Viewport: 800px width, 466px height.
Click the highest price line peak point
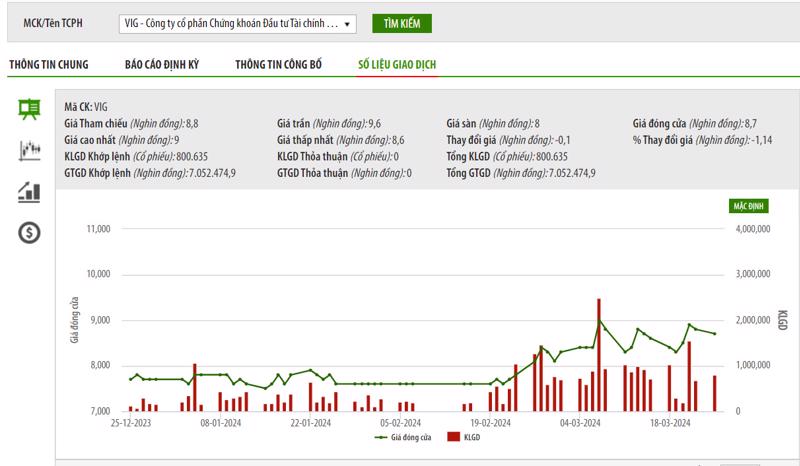[x=599, y=321]
